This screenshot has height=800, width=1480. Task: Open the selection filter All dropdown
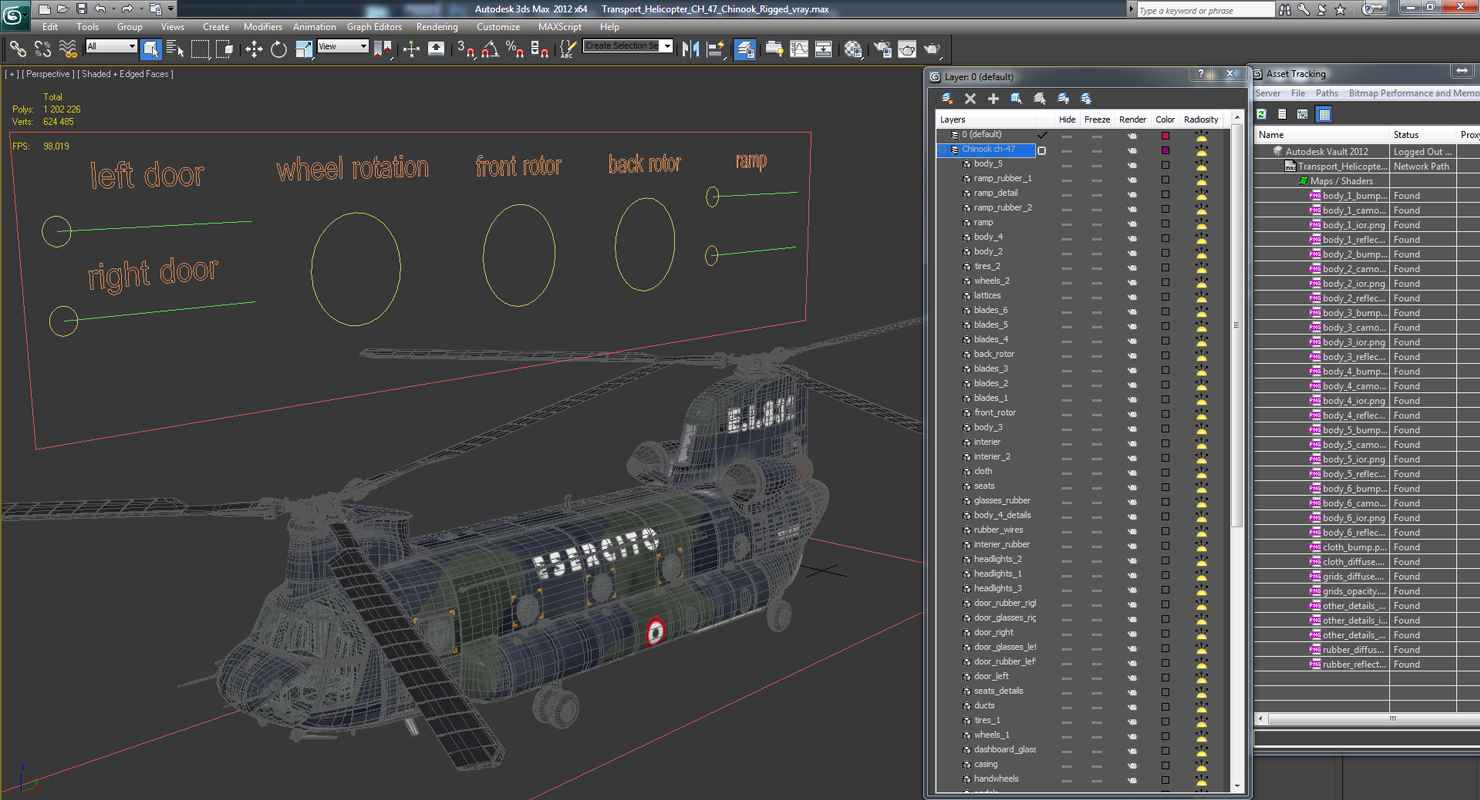(x=110, y=47)
